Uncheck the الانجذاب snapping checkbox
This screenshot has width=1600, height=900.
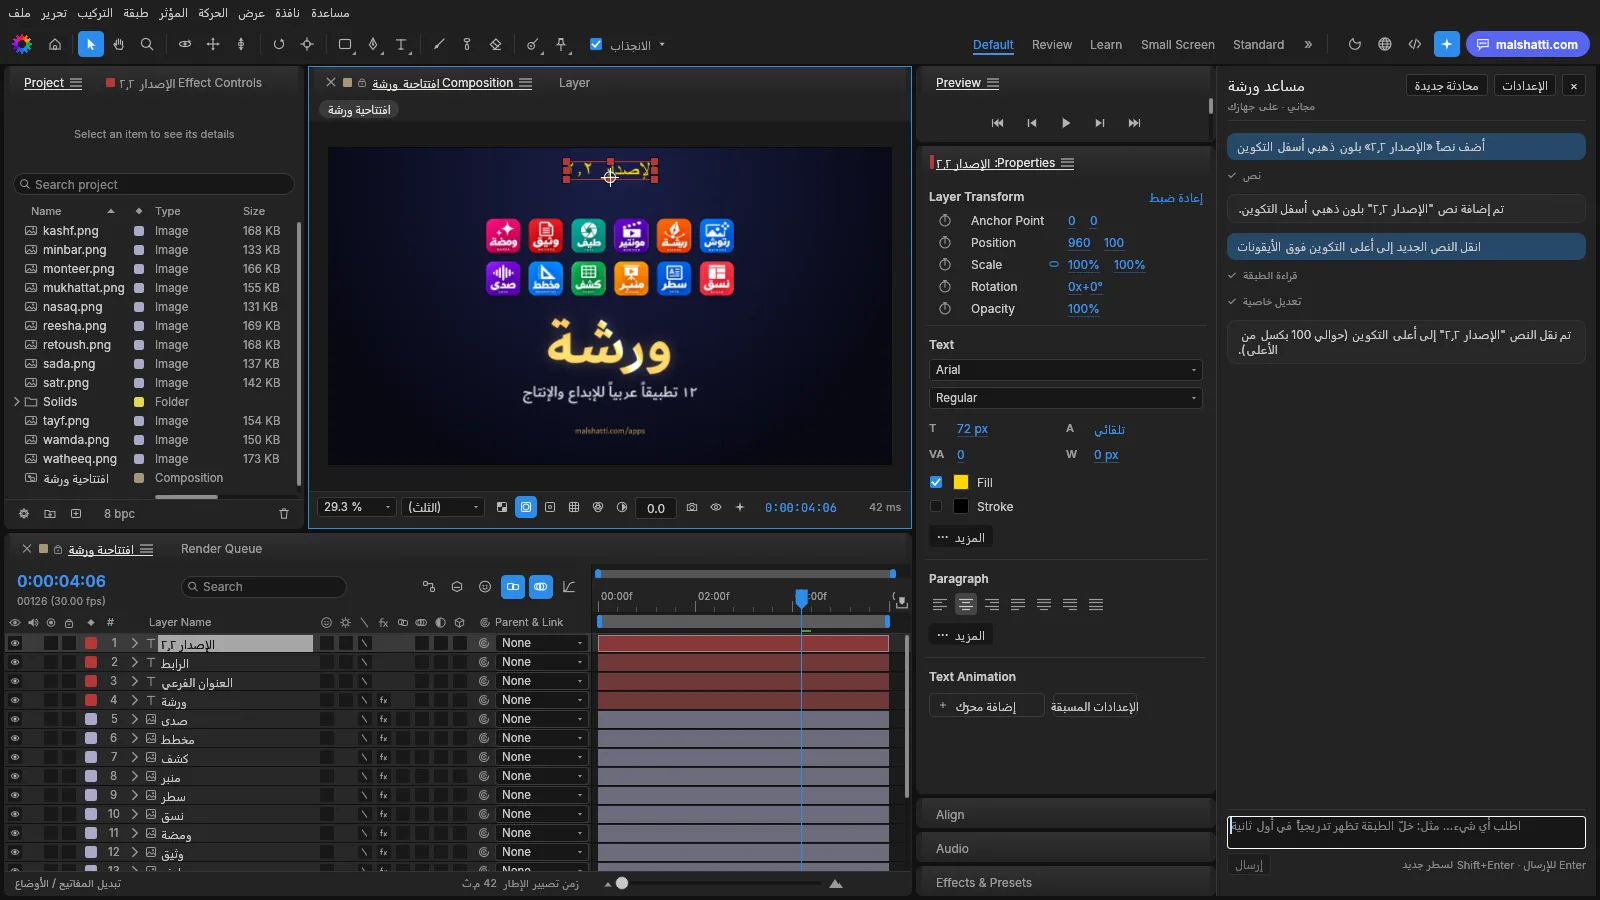(x=596, y=44)
